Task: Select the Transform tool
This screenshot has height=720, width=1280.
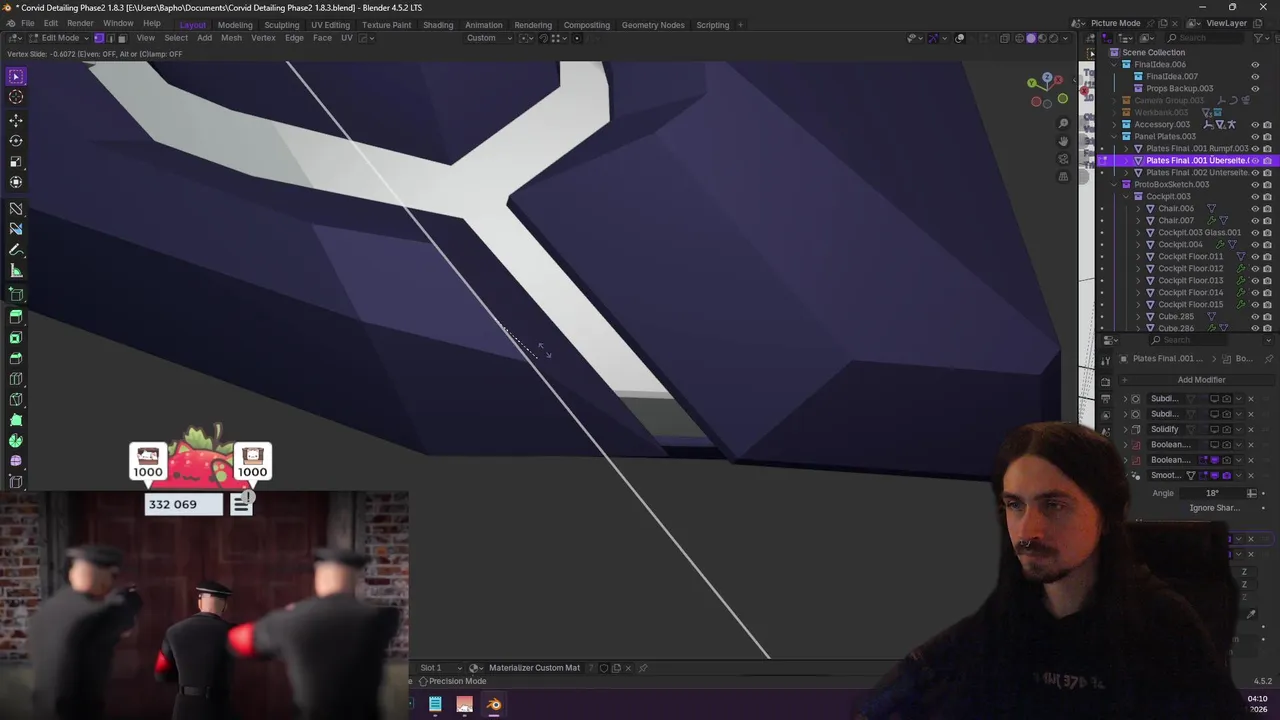Action: coord(16,182)
